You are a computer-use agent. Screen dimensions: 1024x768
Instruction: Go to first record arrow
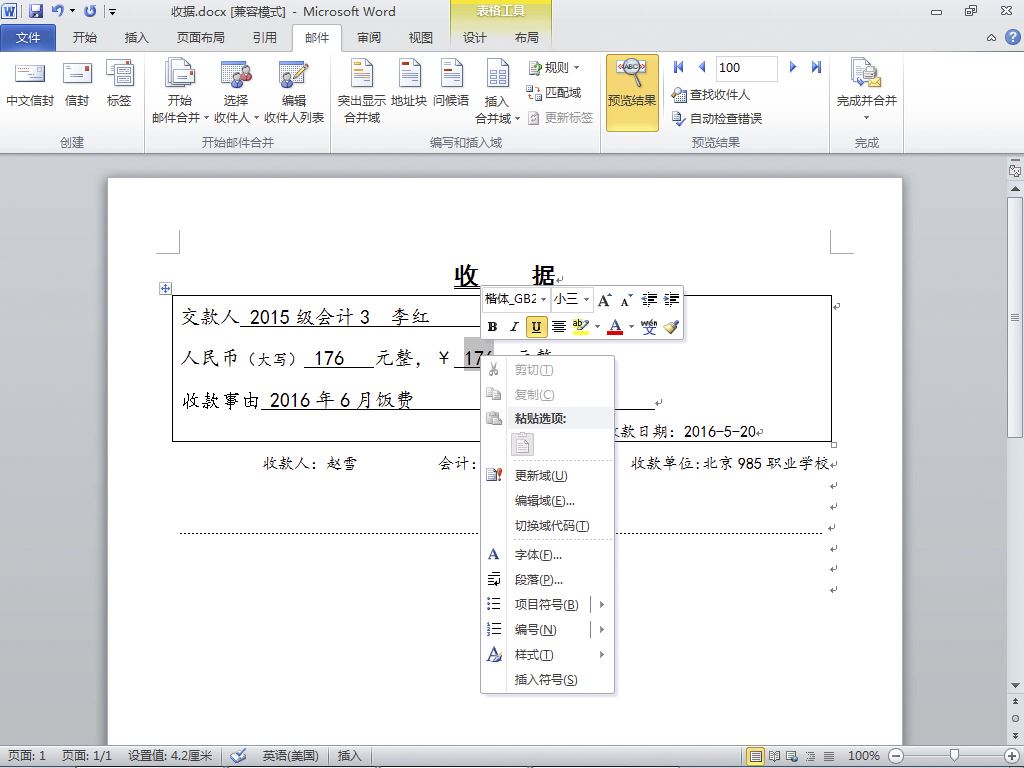point(679,67)
